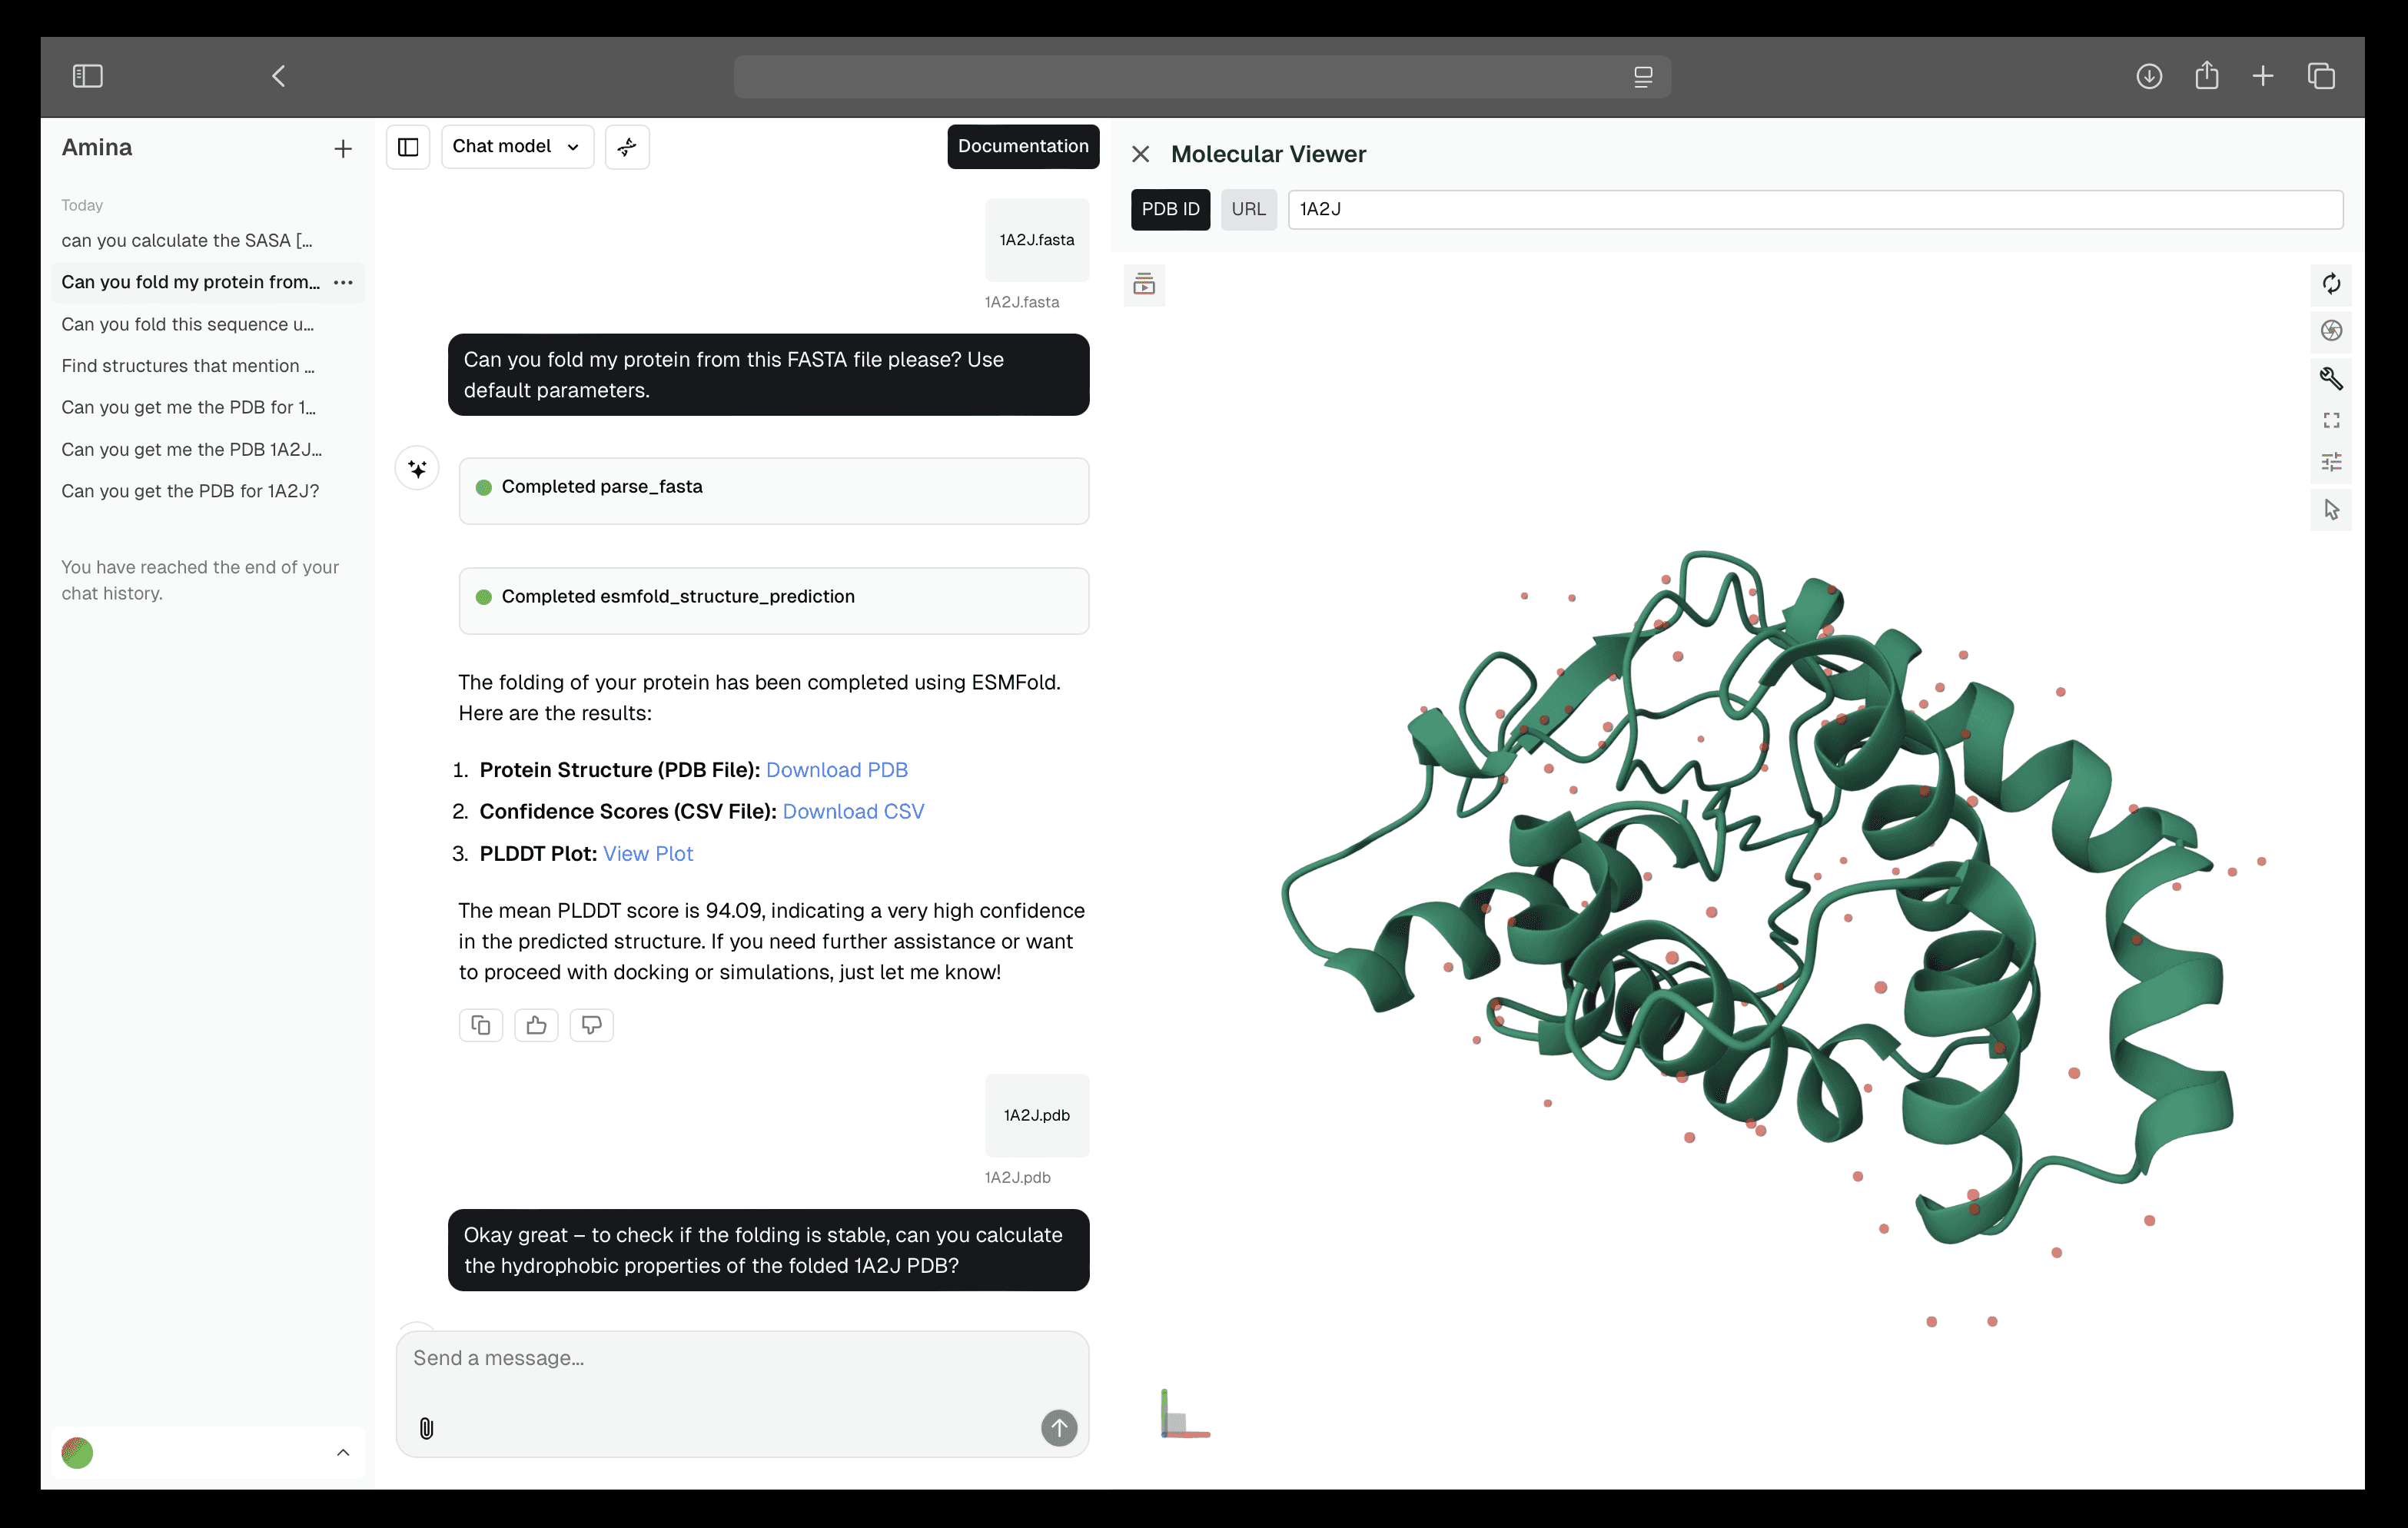Viewport: 2408px width, 1528px height.
Task: Take a screenshot with the camera shutter tool
Action: 2331,331
